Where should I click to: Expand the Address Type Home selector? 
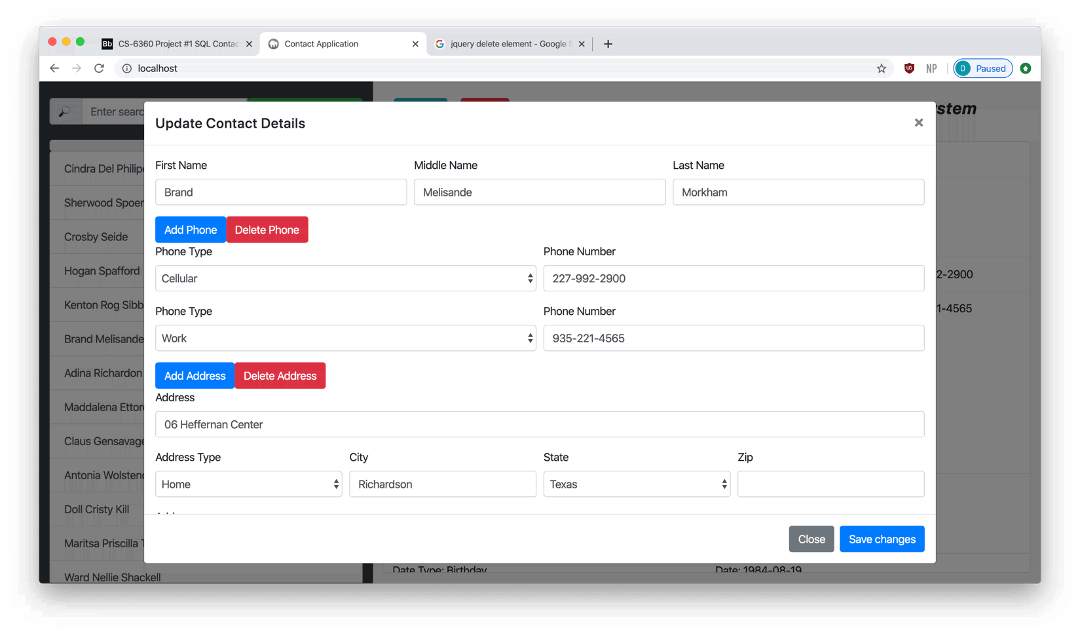248,484
